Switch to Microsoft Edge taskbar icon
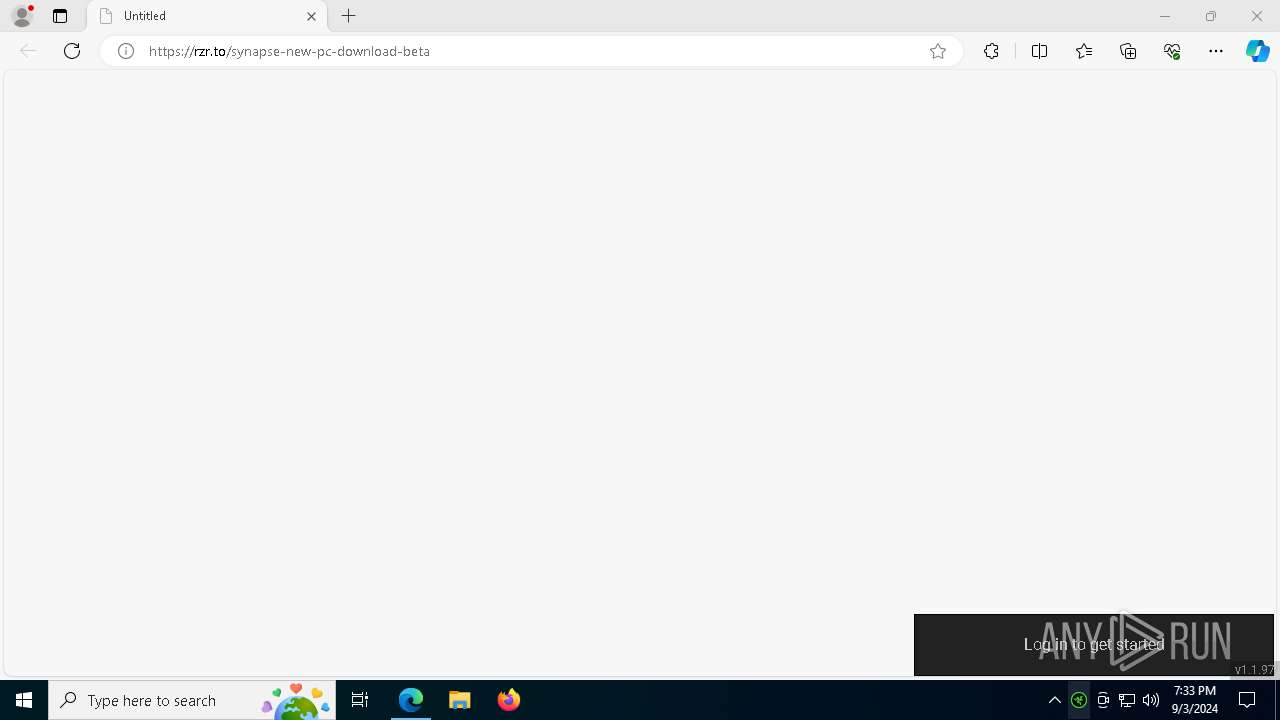 pyautogui.click(x=411, y=700)
